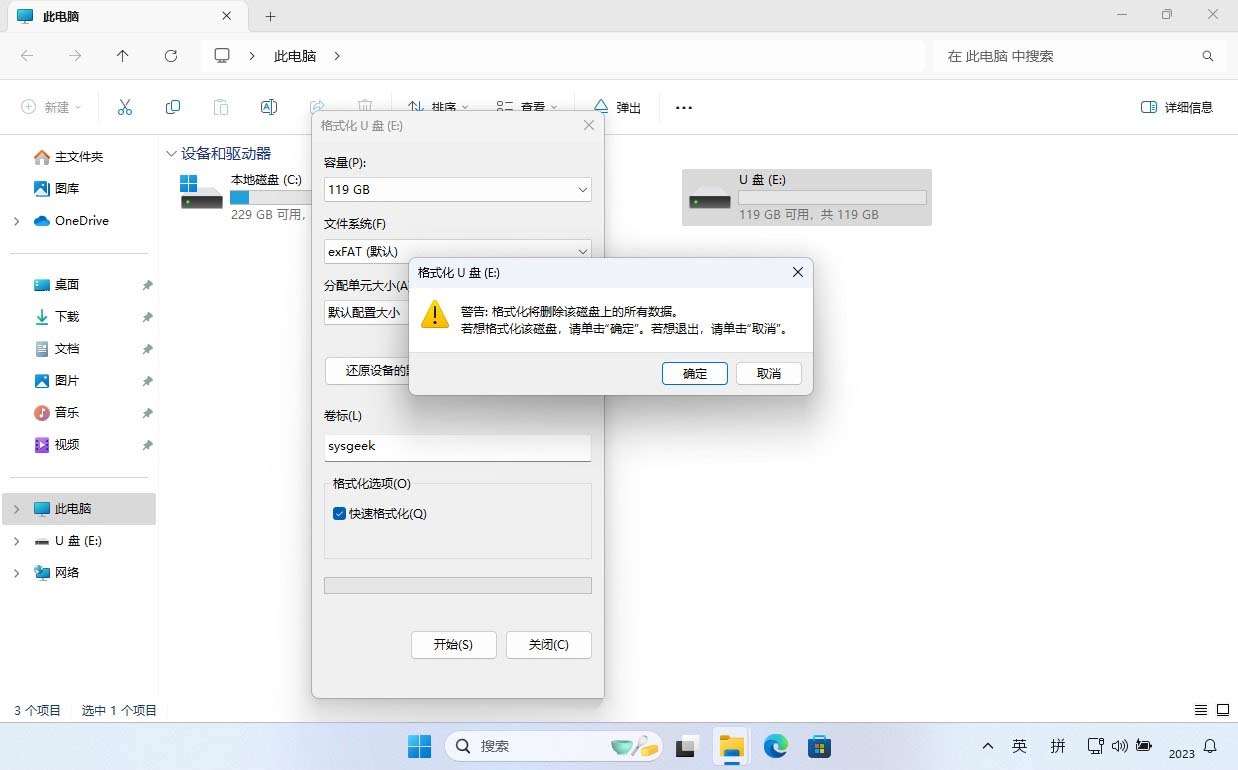Click 确定 to confirm formatting
The image size is (1238, 770).
coord(694,373)
